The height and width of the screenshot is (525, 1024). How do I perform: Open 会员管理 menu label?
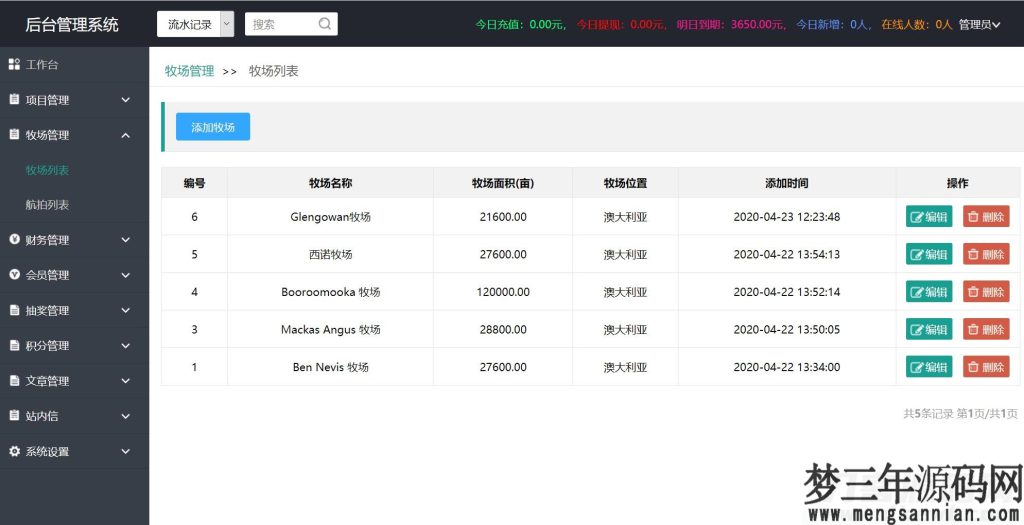pyautogui.click(x=47, y=275)
